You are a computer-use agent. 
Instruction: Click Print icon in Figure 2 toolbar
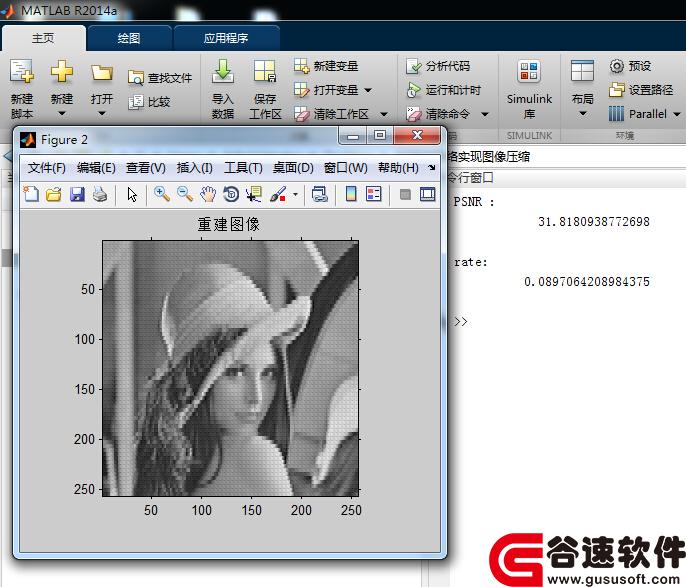[100, 194]
